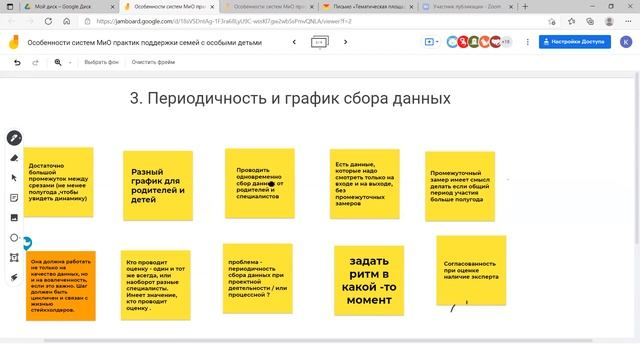Show the +18 additional collaborators
The height and width of the screenshot is (360, 640).
point(506,42)
